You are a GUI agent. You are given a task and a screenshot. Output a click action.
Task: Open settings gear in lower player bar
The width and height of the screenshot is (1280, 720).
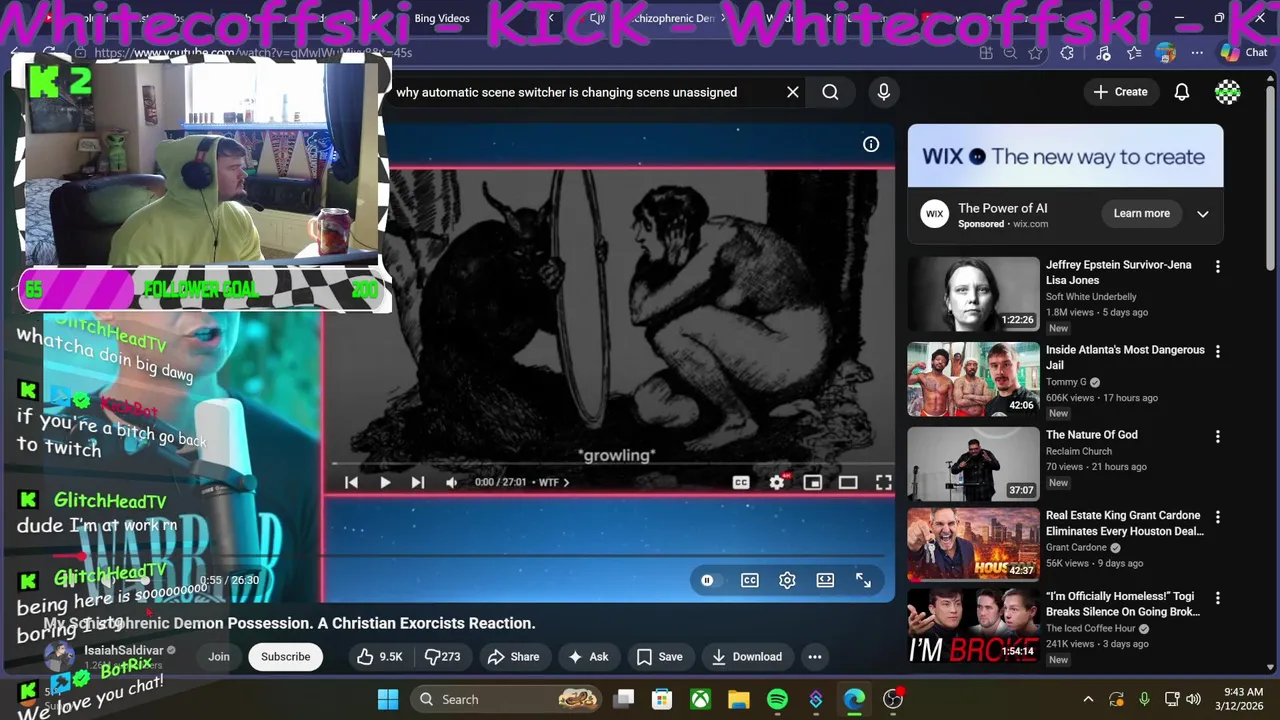(x=787, y=580)
